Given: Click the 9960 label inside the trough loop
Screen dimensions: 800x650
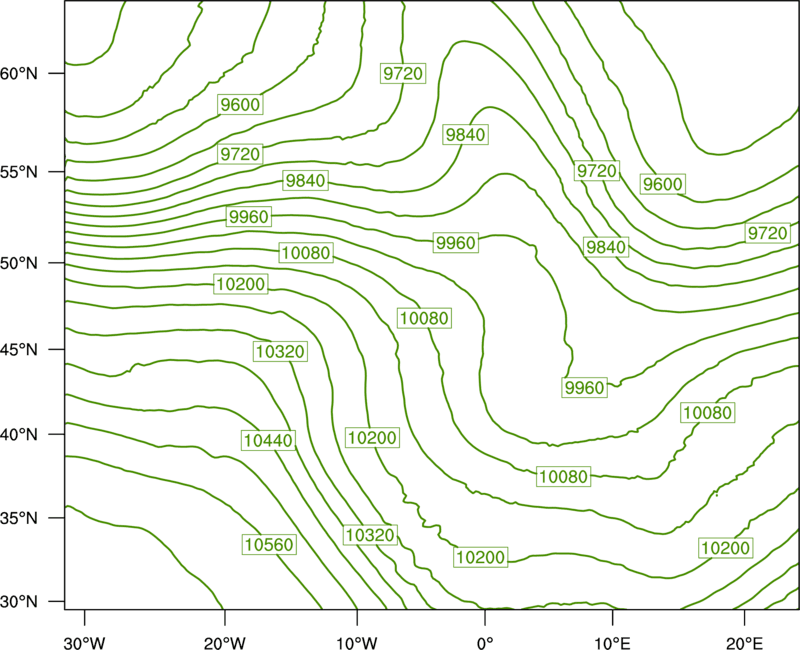Looking at the screenshot, I should click(584, 388).
